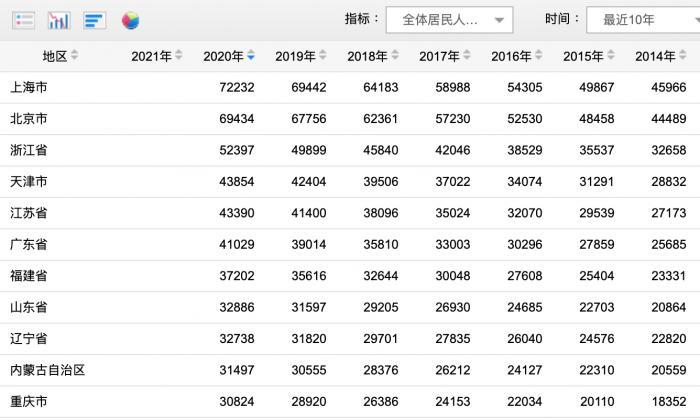Switch to pie chart view

tap(130, 21)
